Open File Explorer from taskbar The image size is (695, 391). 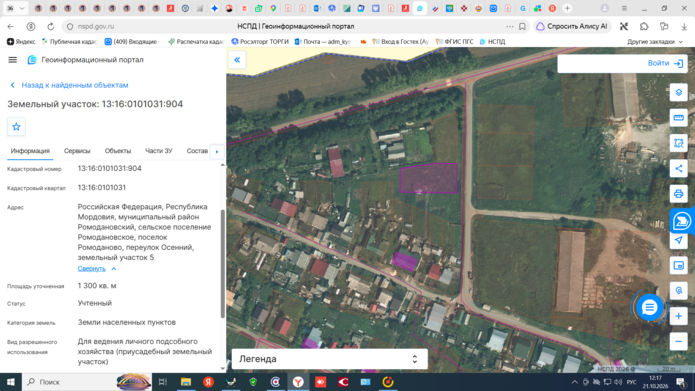pos(186,382)
